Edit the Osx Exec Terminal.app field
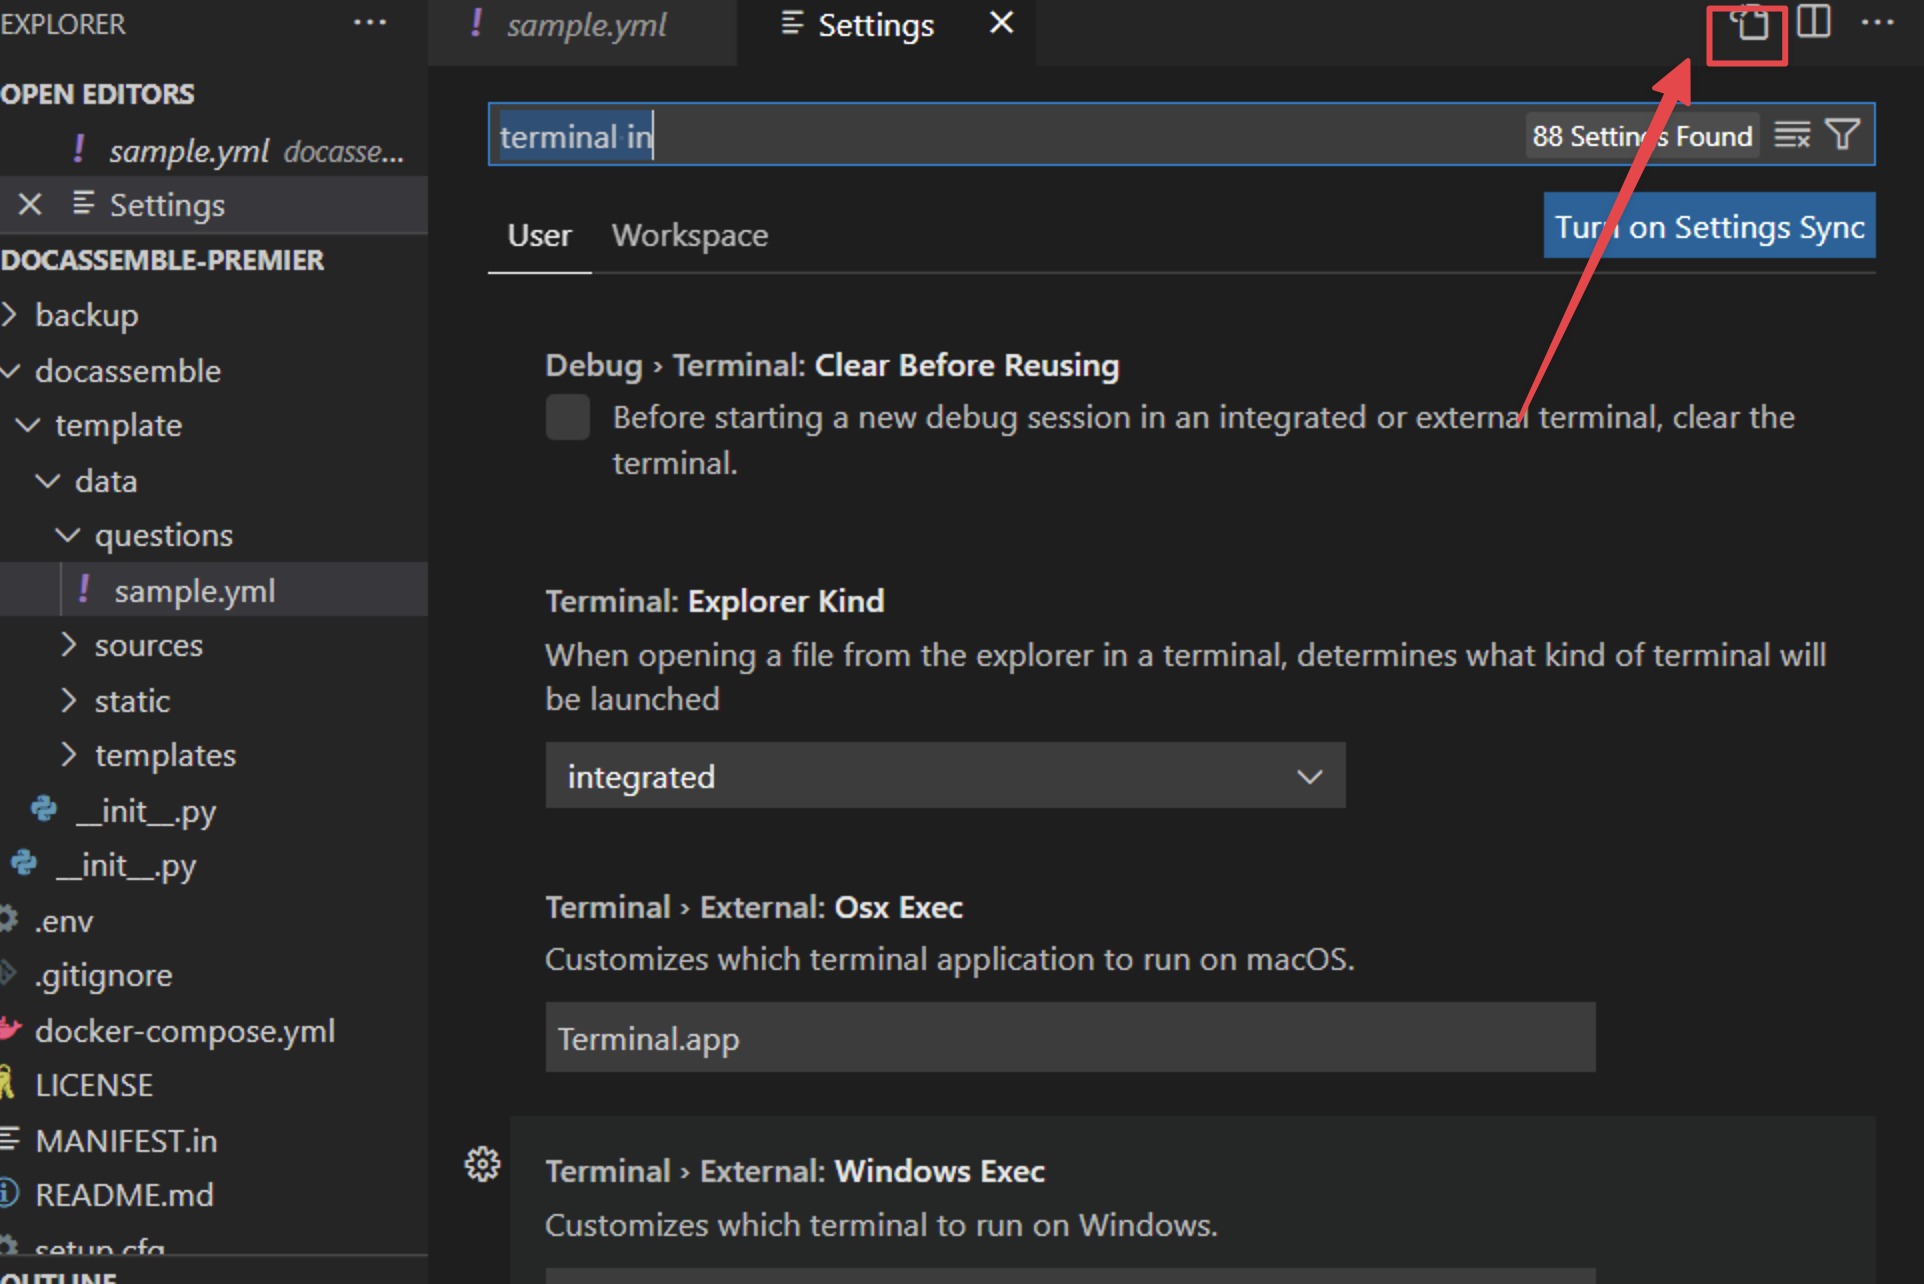 click(x=1070, y=1038)
